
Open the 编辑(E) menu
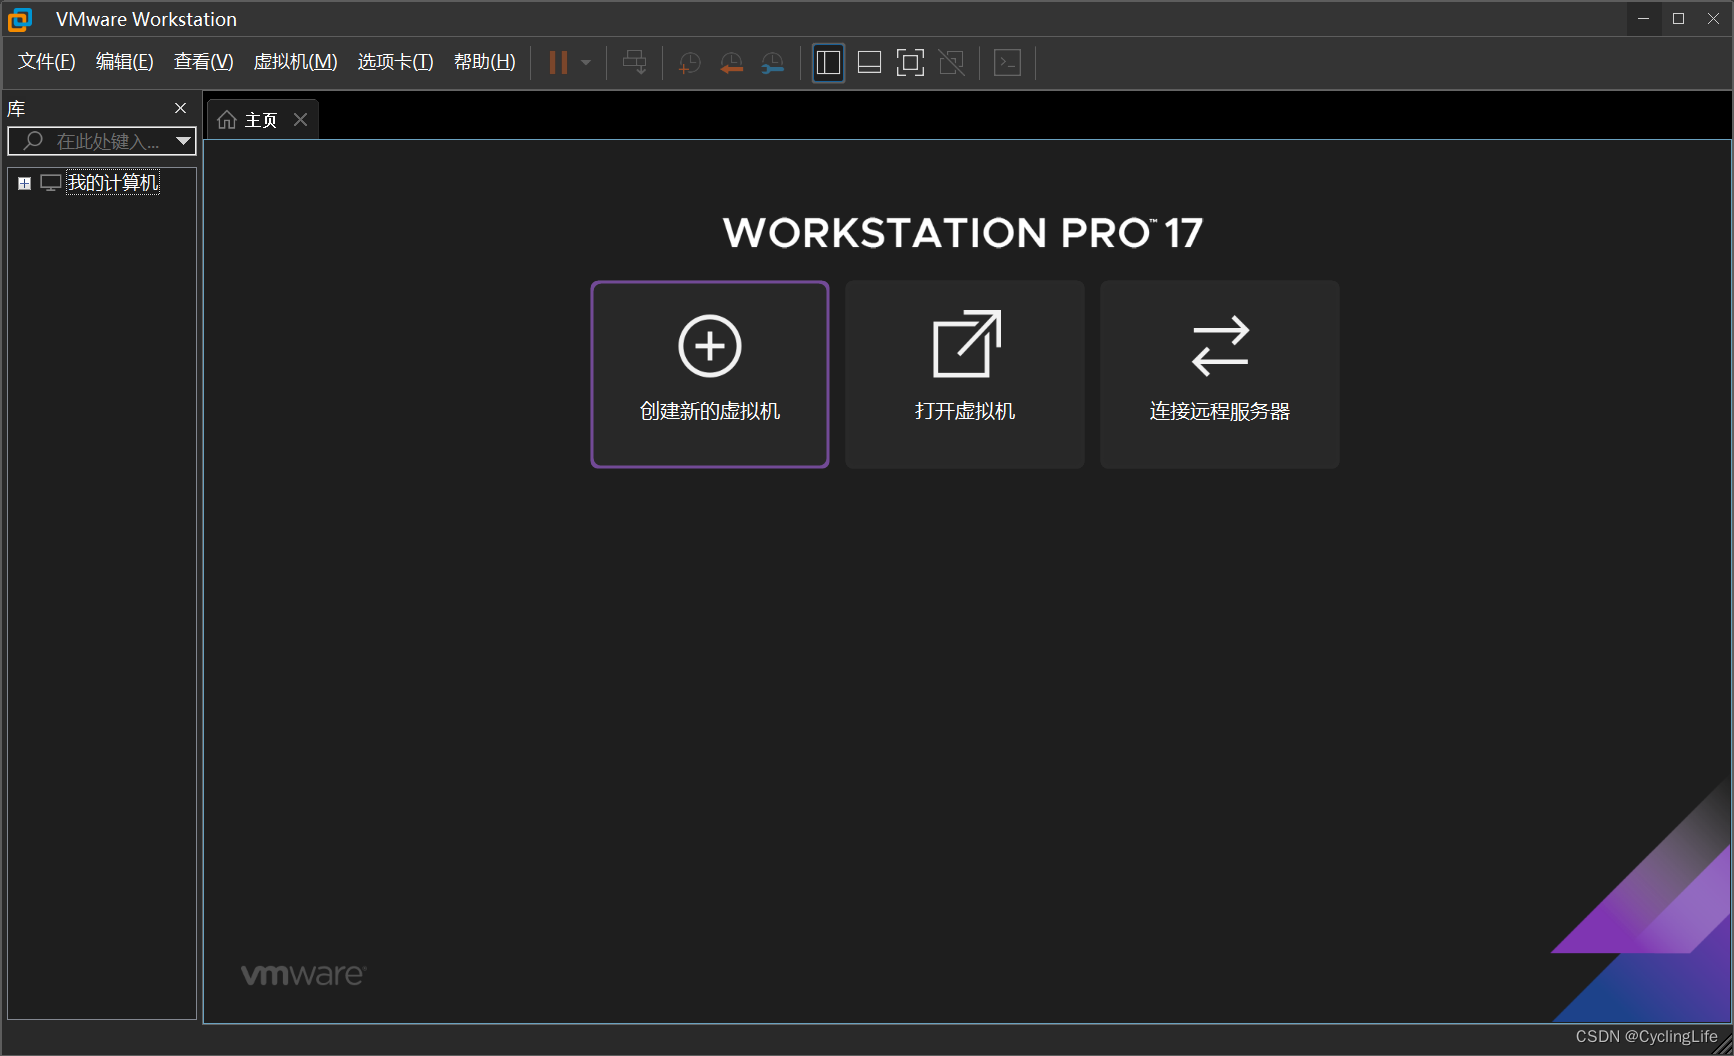click(125, 62)
